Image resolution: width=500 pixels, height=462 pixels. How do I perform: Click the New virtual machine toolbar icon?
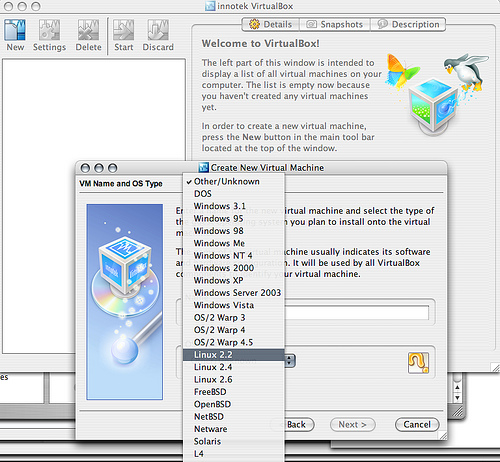15,35
